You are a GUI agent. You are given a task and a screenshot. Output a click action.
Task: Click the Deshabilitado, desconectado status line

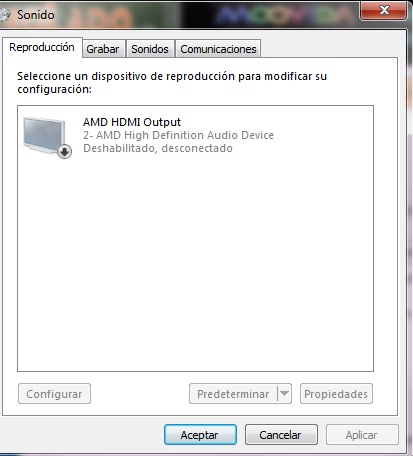(x=158, y=148)
